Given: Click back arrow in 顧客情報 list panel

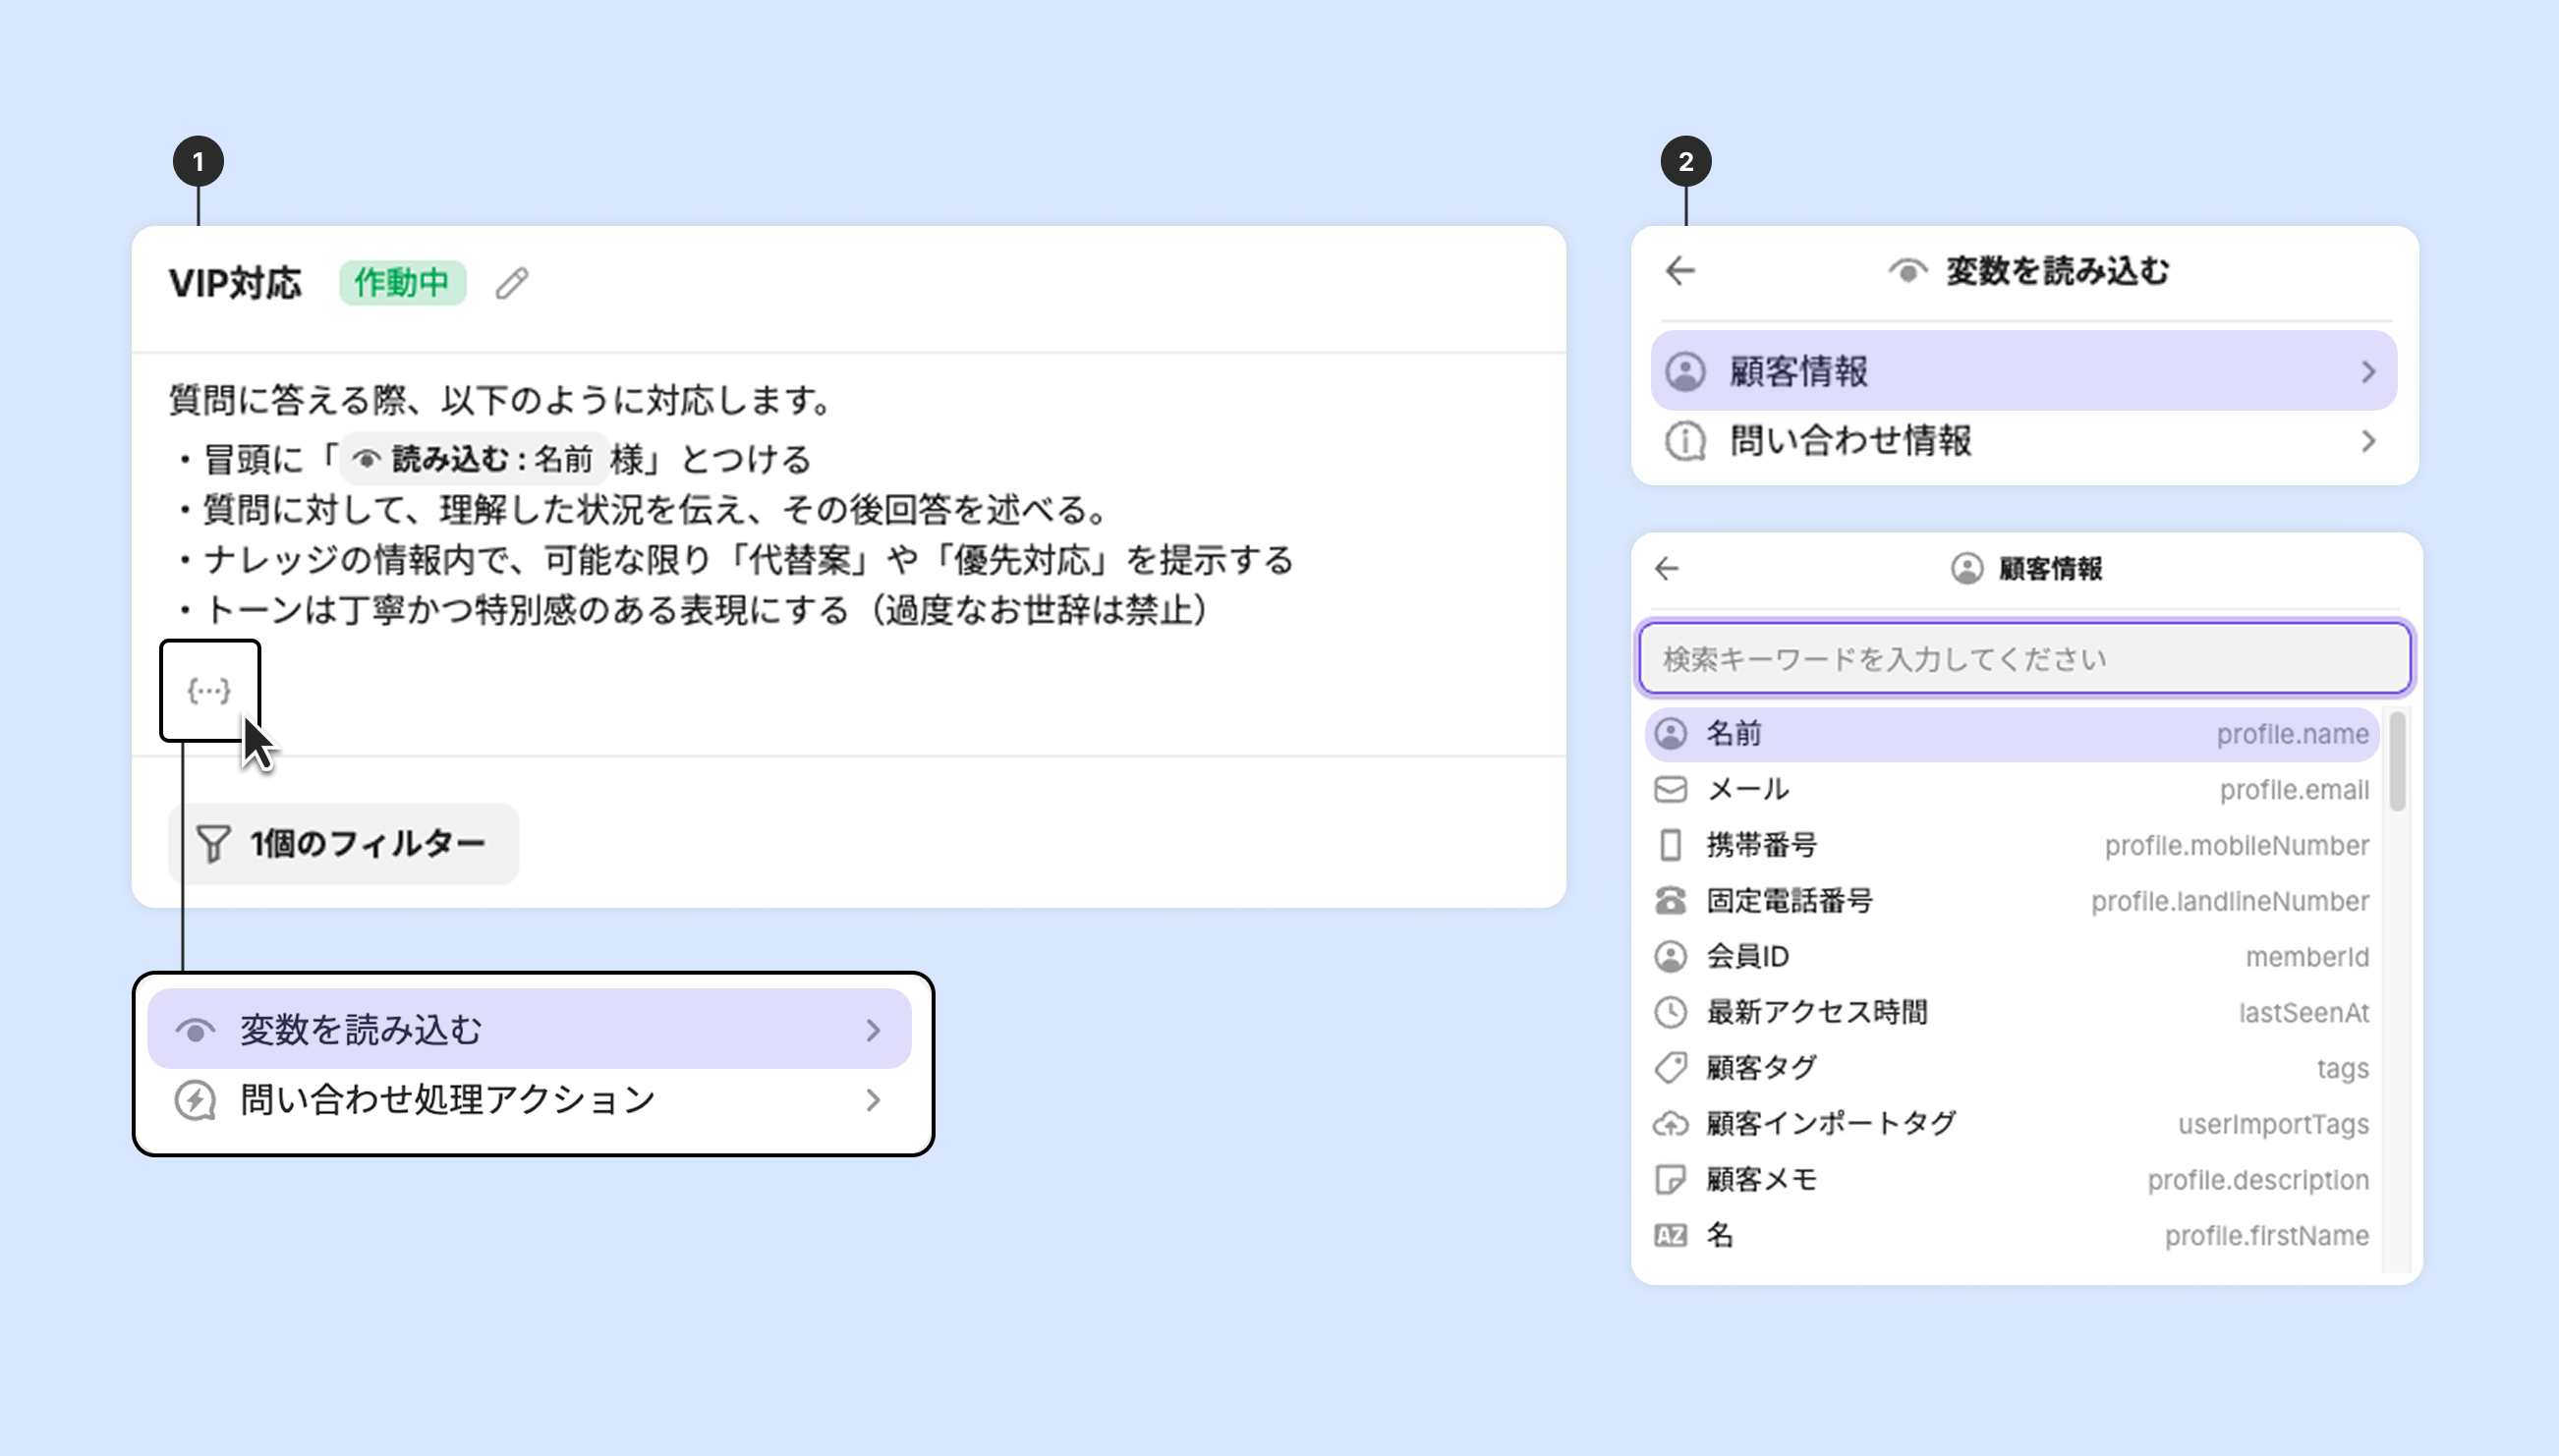Looking at the screenshot, I should [1666, 569].
